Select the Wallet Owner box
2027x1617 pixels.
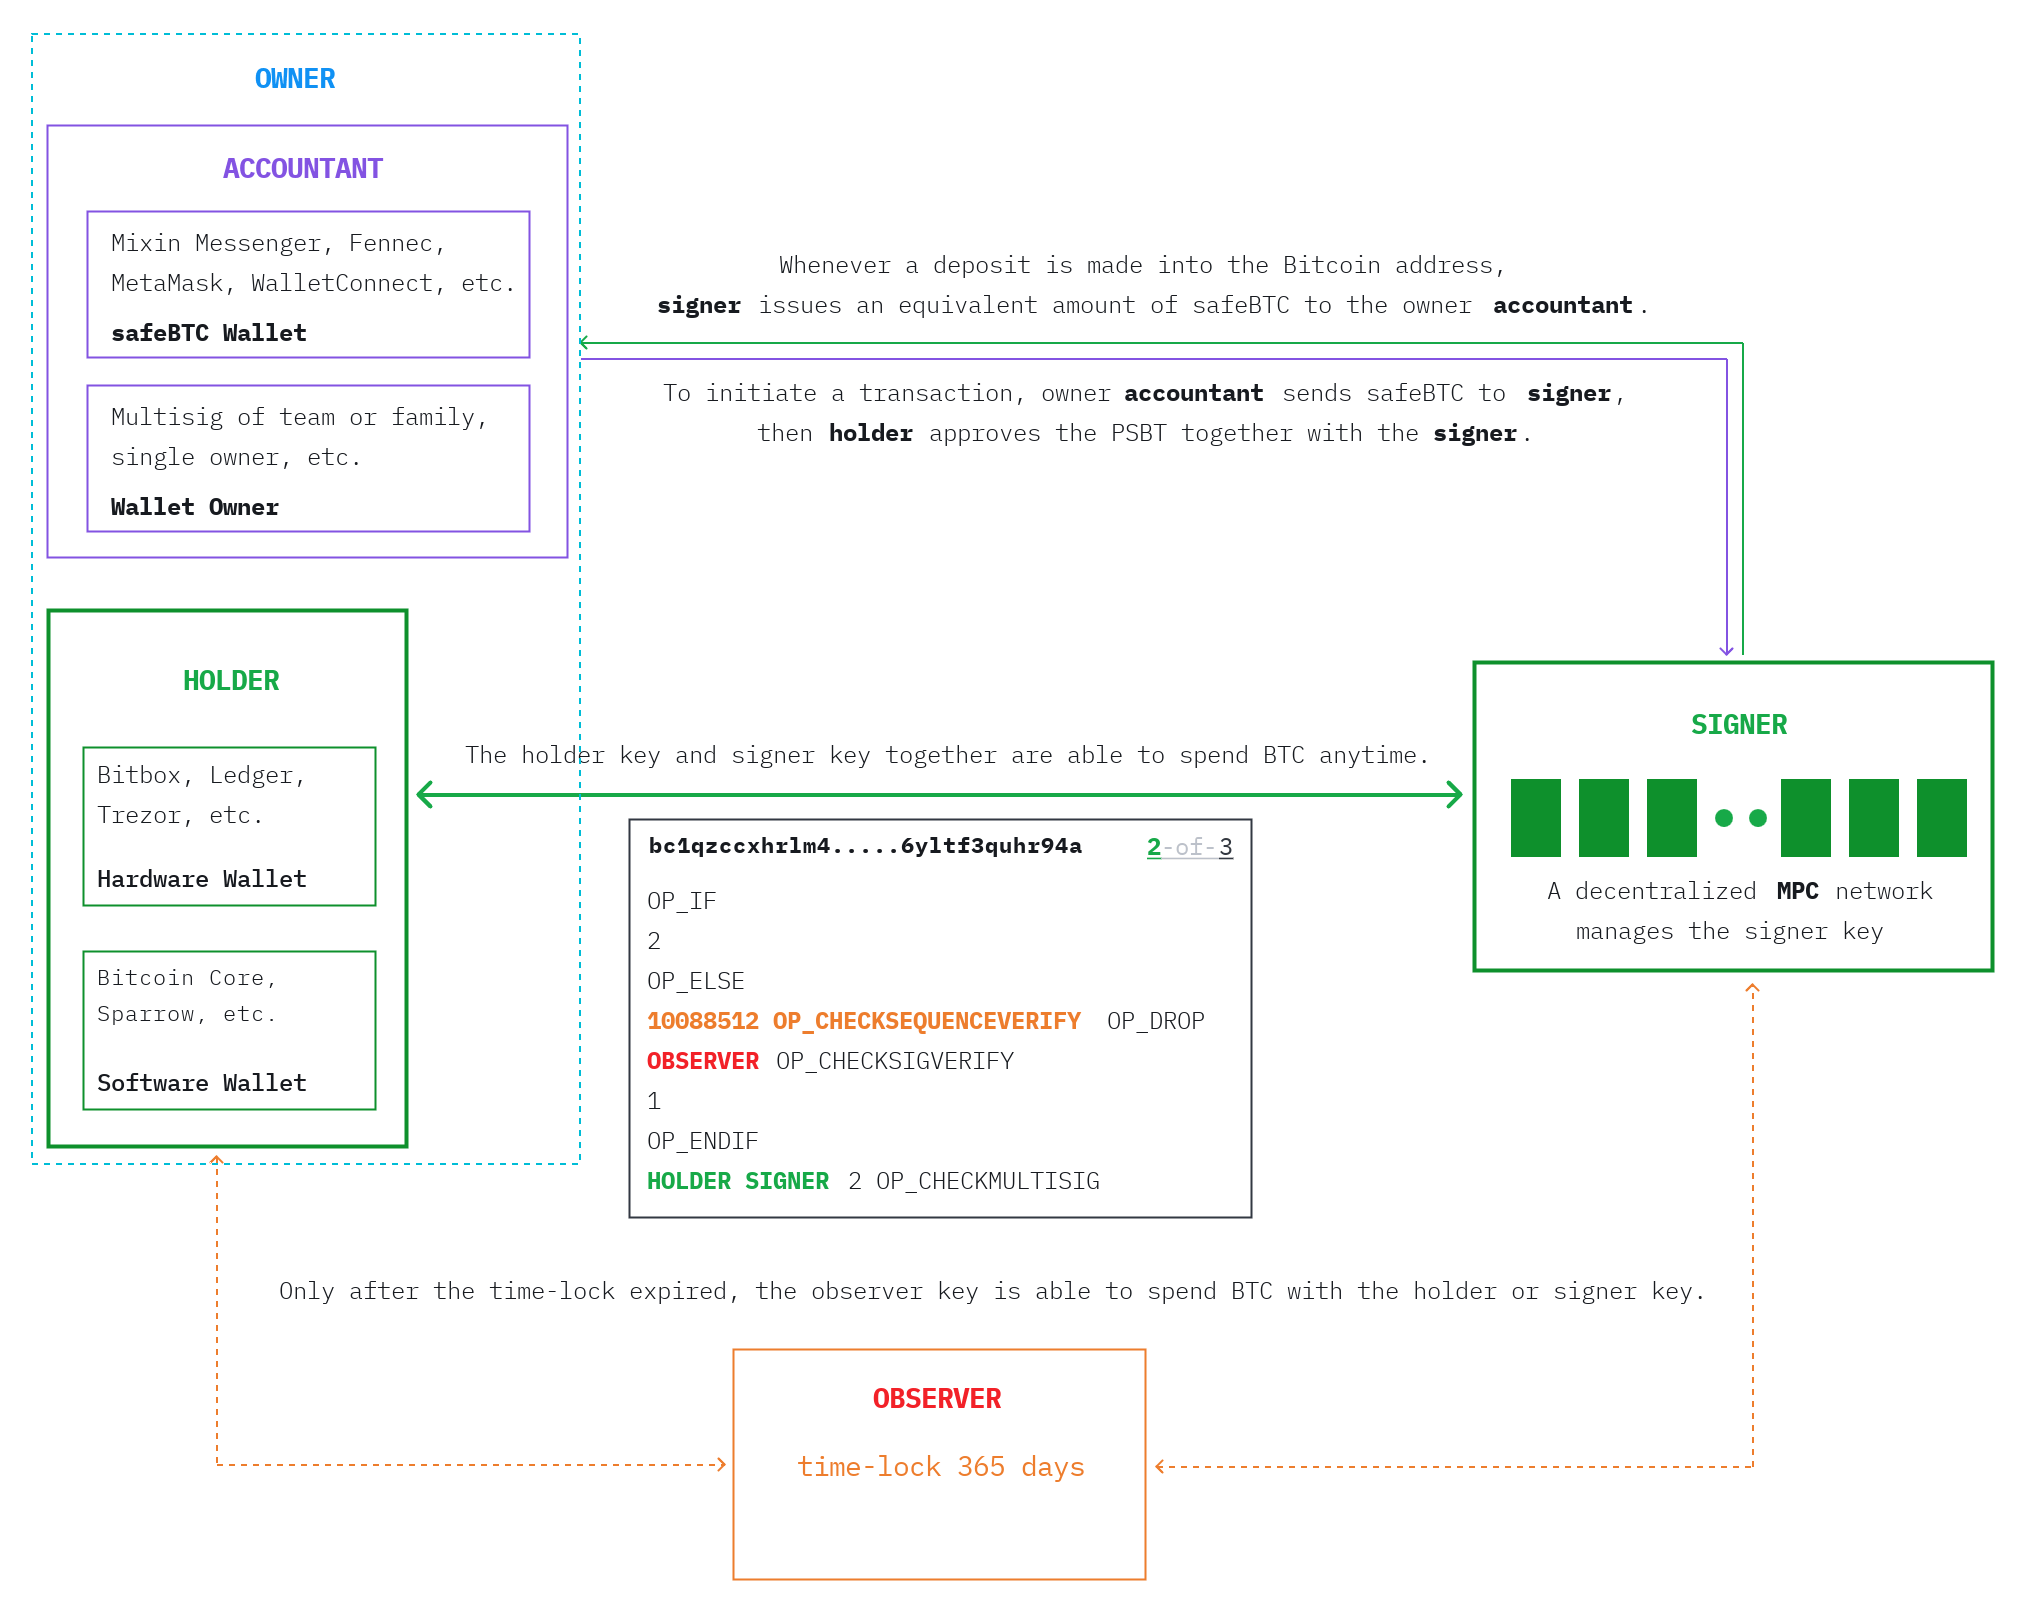tap(308, 459)
